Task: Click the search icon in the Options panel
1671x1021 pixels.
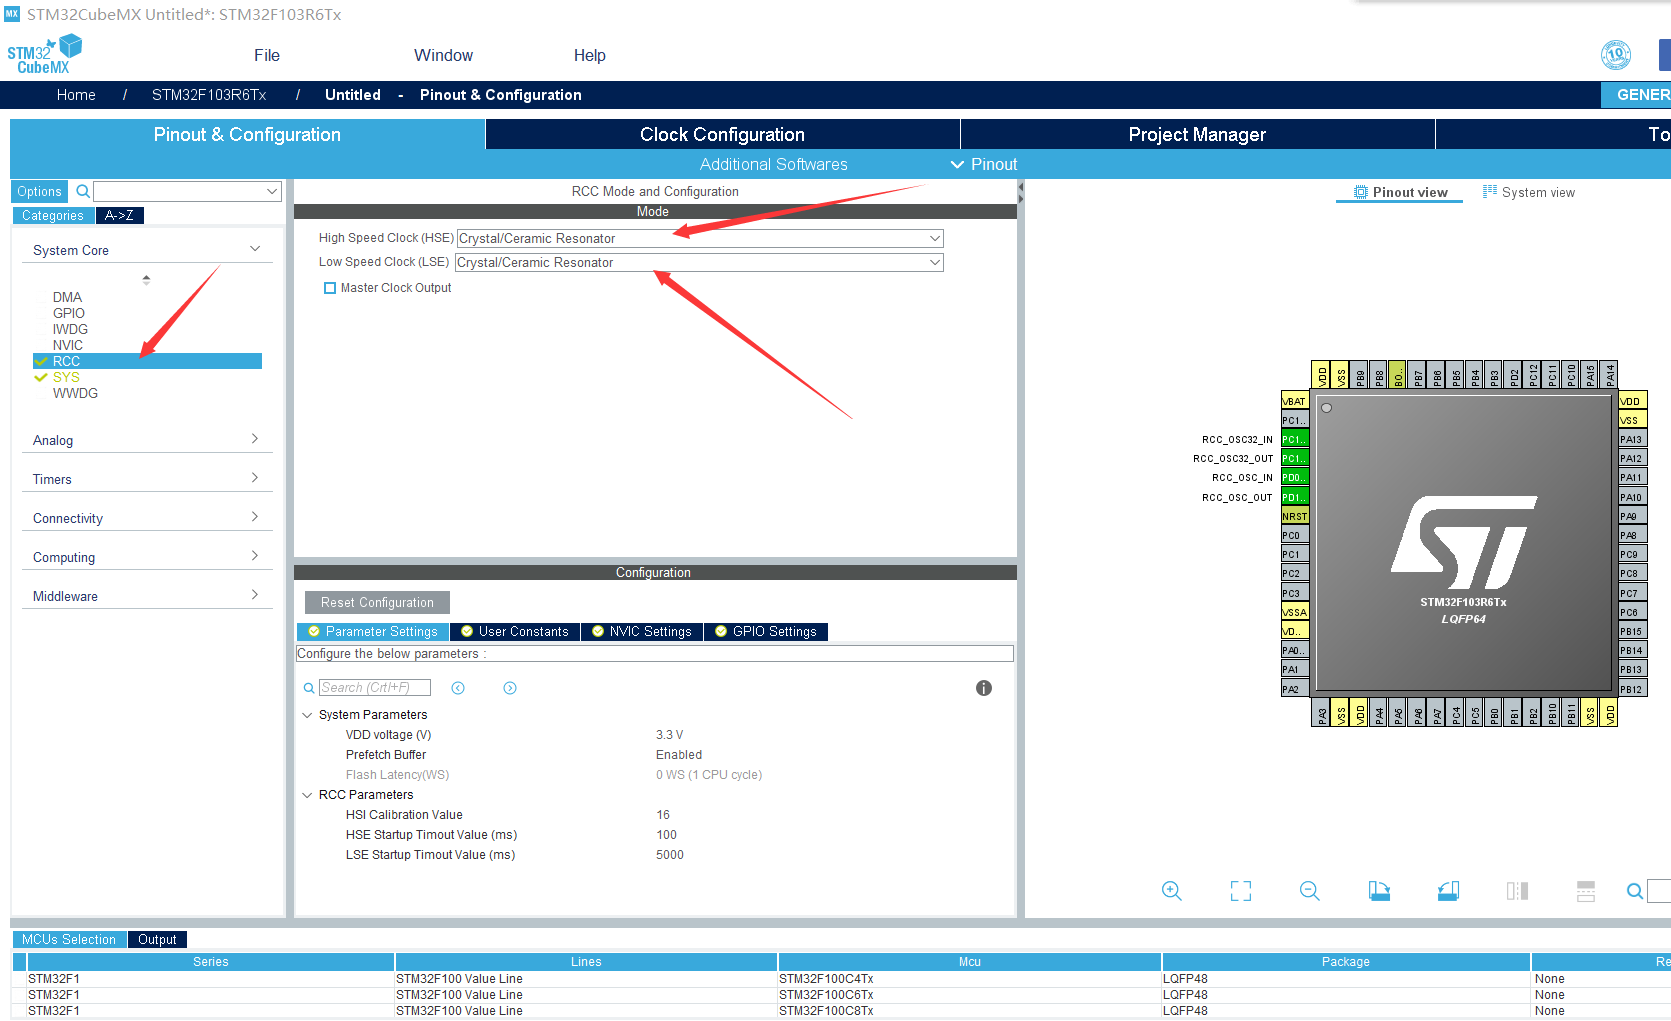Action: [82, 191]
